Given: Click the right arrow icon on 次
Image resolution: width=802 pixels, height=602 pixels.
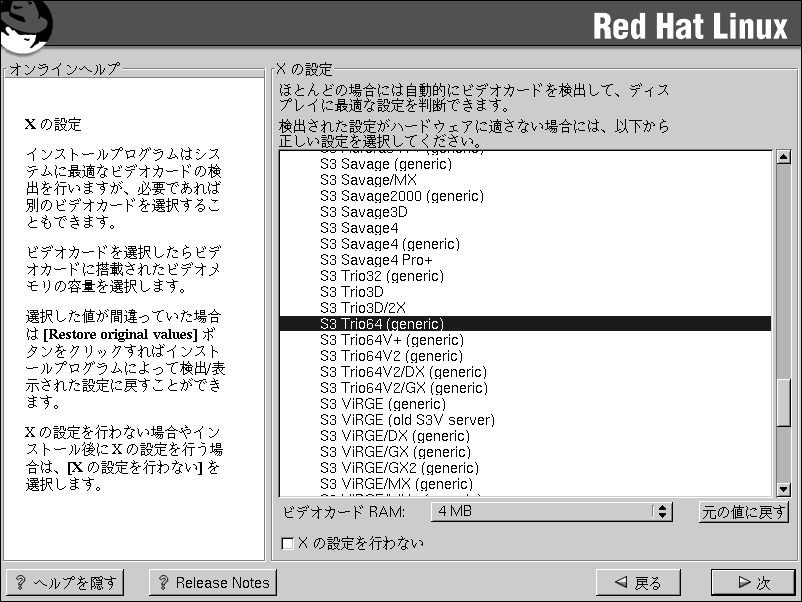Looking at the screenshot, I should tap(743, 582).
